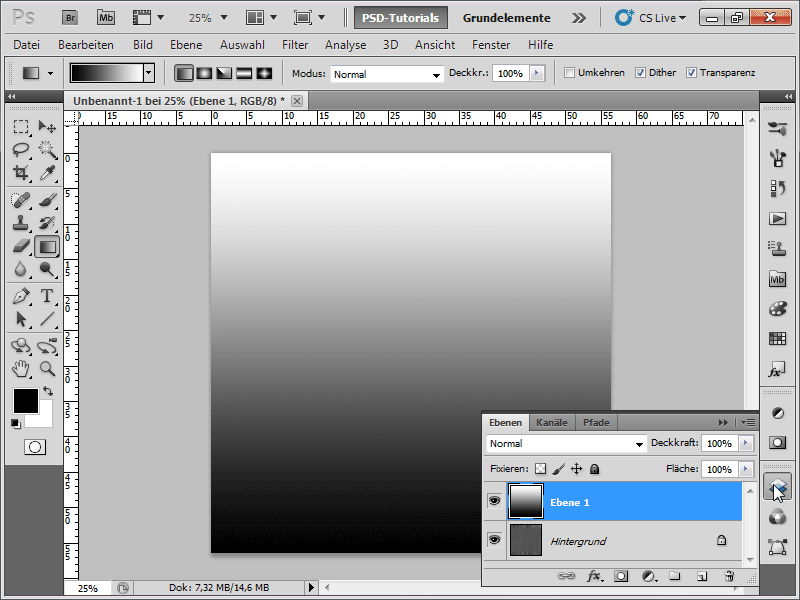This screenshot has width=800, height=600.
Task: Select the Dodge tool
Action: tap(47, 269)
